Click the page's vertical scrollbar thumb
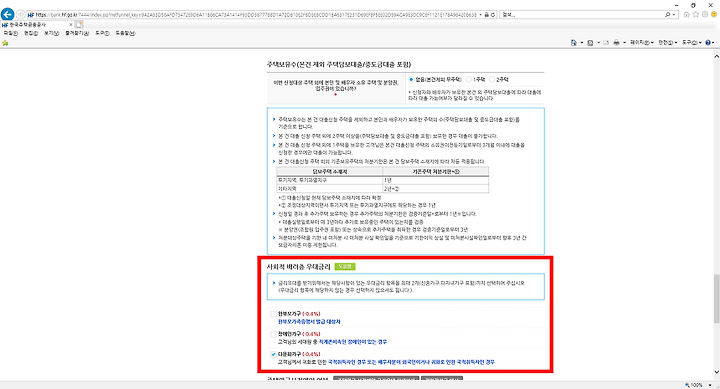 click(x=716, y=298)
